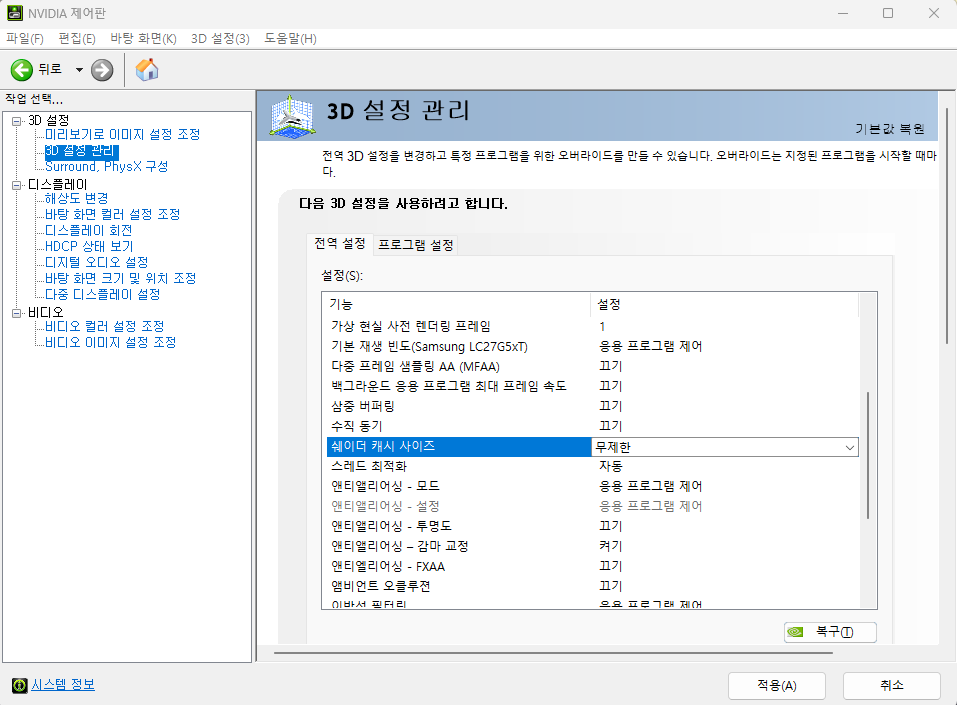Open Surround, PhysX 구성
957x705 pixels.
click(106, 166)
